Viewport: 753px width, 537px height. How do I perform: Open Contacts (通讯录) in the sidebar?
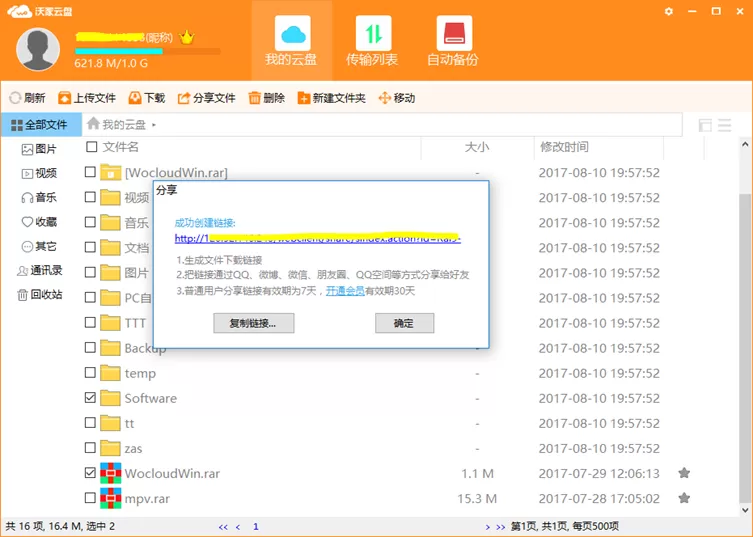tap(39, 270)
